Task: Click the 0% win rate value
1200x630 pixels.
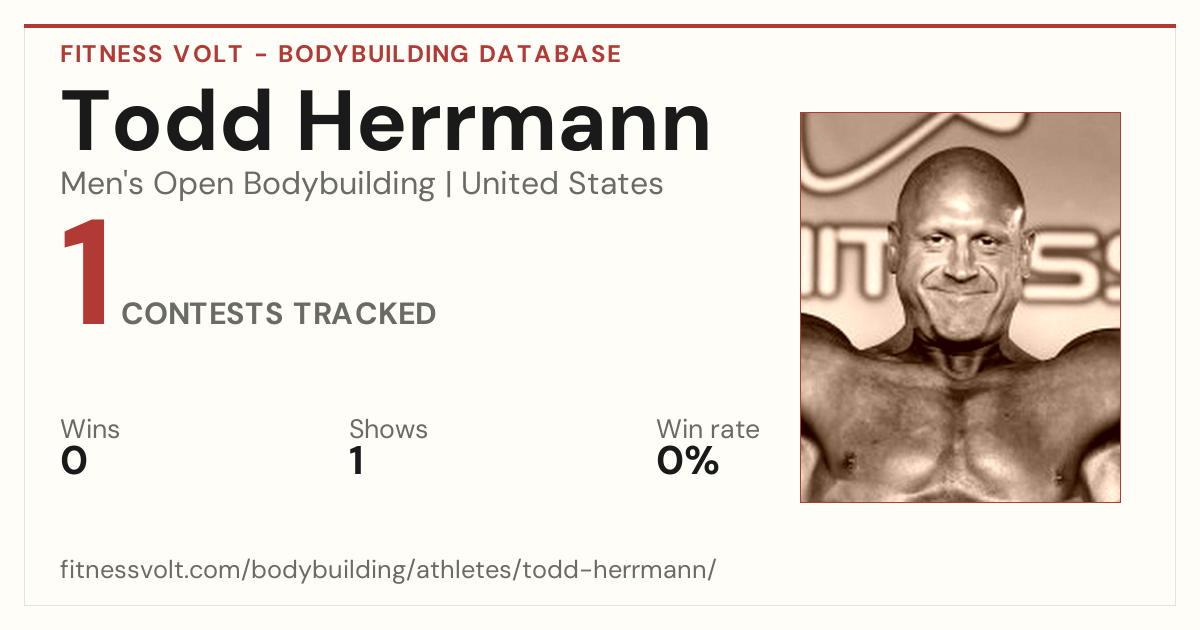Action: (x=688, y=461)
